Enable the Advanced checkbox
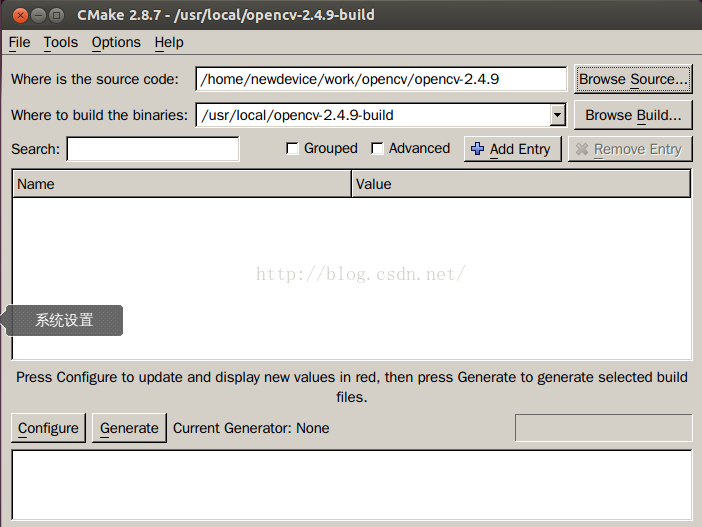The width and height of the screenshot is (702, 527). point(377,148)
